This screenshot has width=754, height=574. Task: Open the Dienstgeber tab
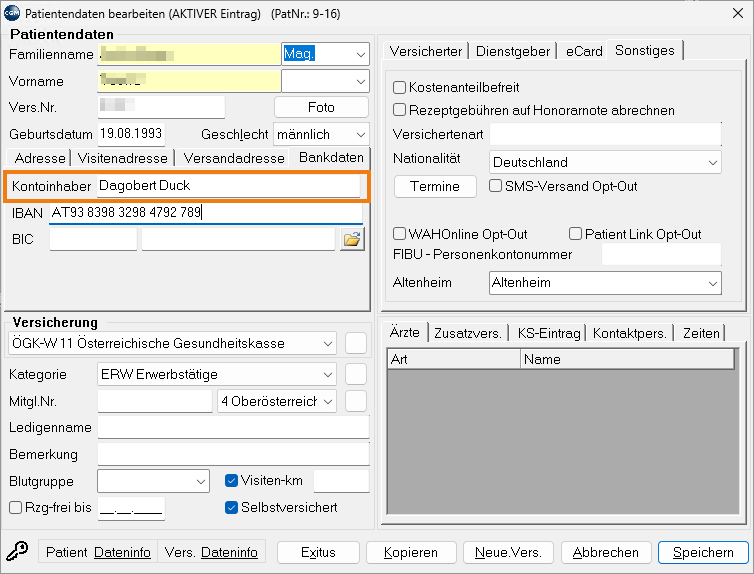click(513, 51)
